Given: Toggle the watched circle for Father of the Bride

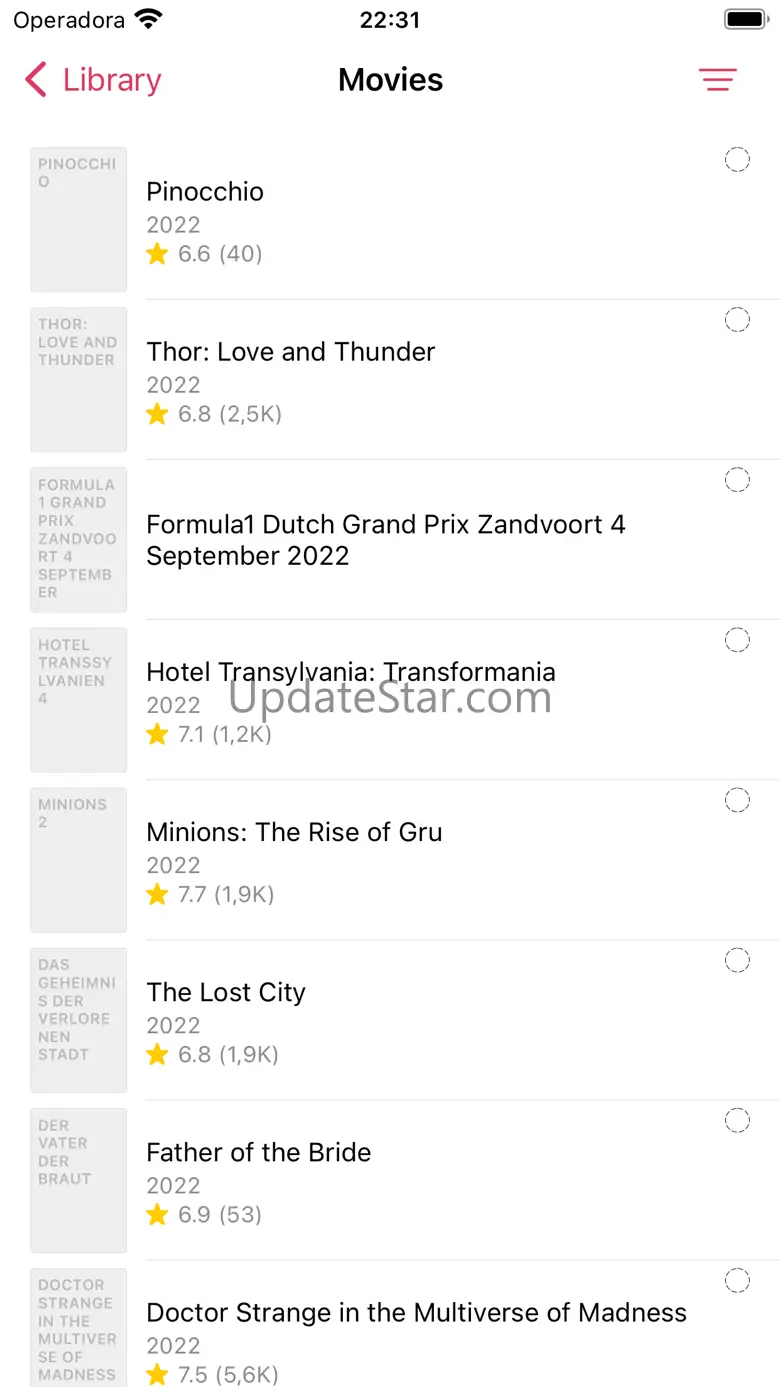Looking at the screenshot, I should (737, 1120).
